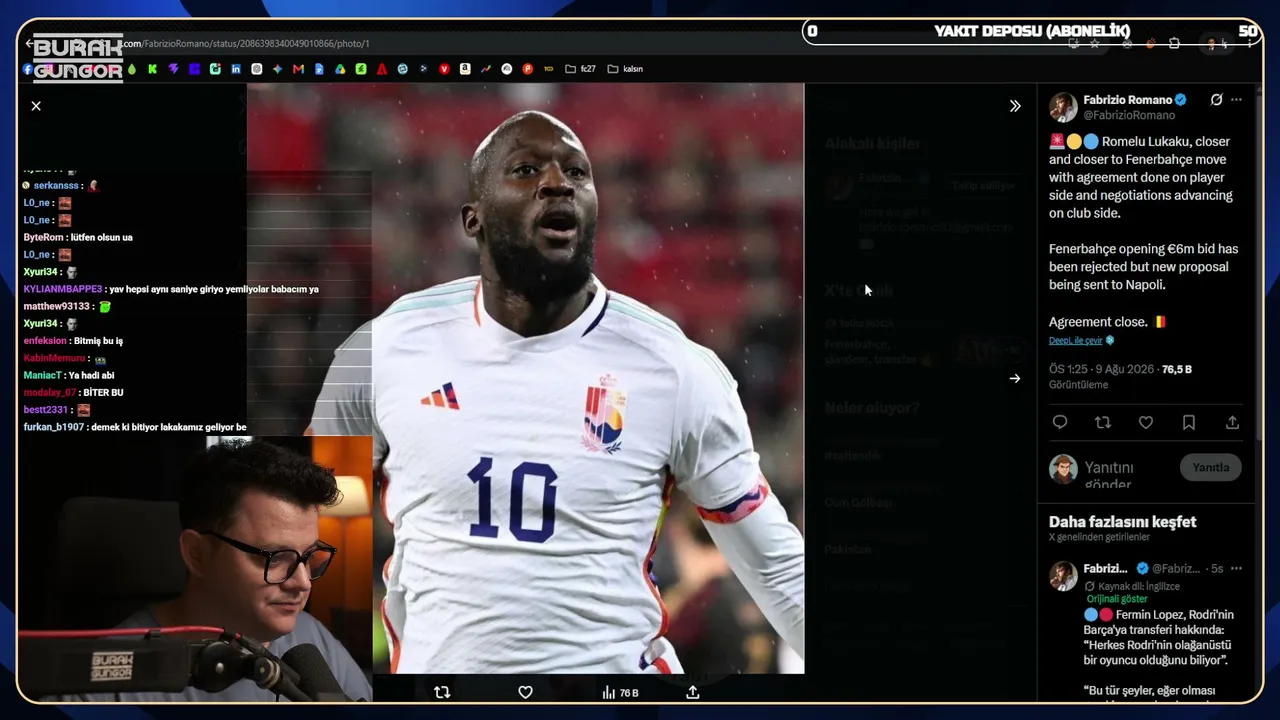Share the tweet using the side panel share icon
Screen dimensions: 1280x720
click(x=1232, y=423)
